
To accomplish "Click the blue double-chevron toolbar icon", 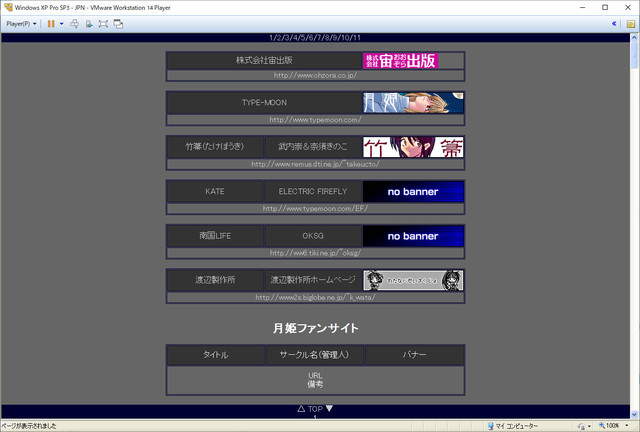I will click(x=614, y=24).
